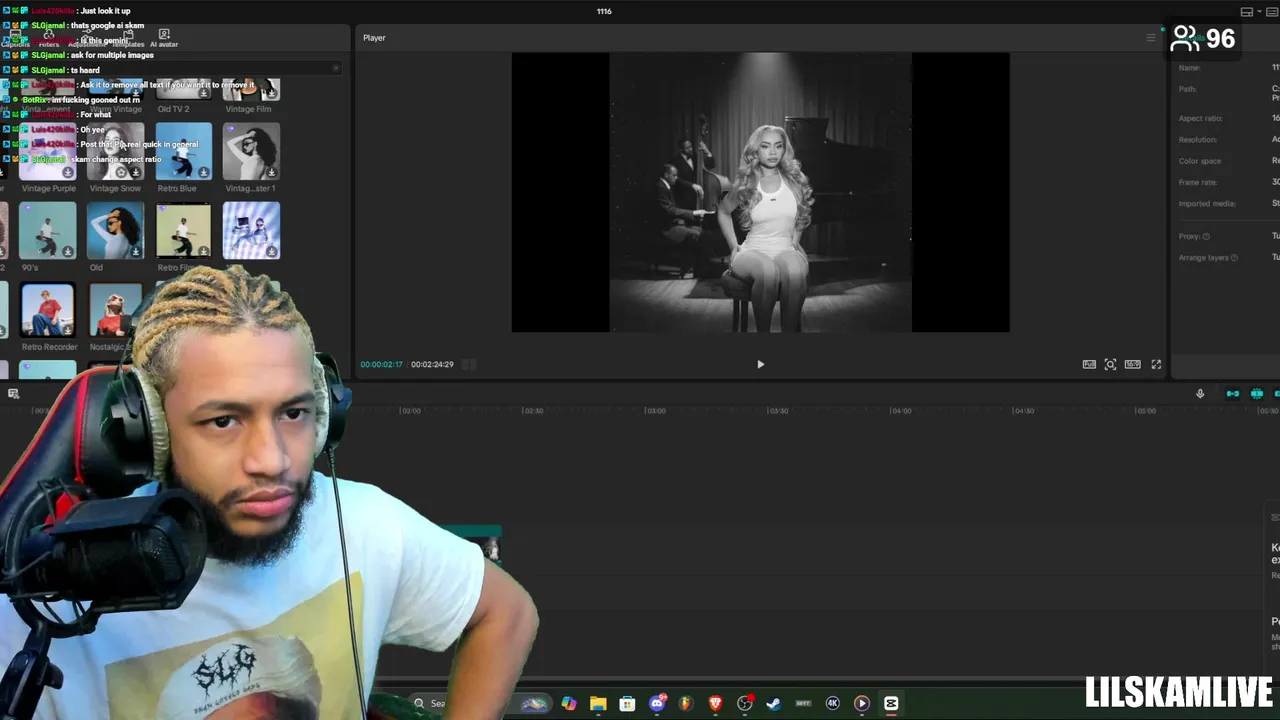Click the microphone record voiceover icon

1200,393
